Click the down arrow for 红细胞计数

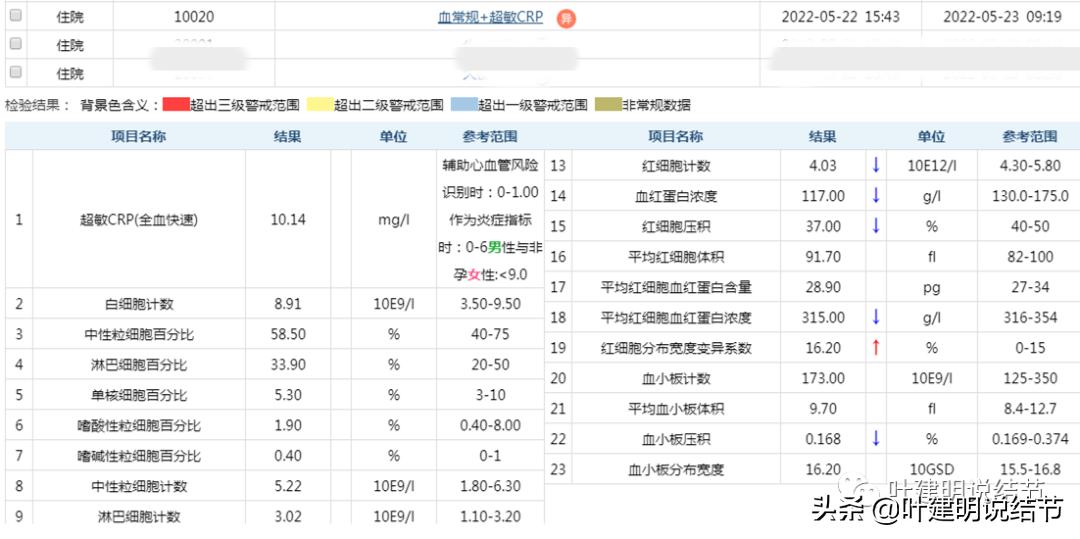pos(875,165)
